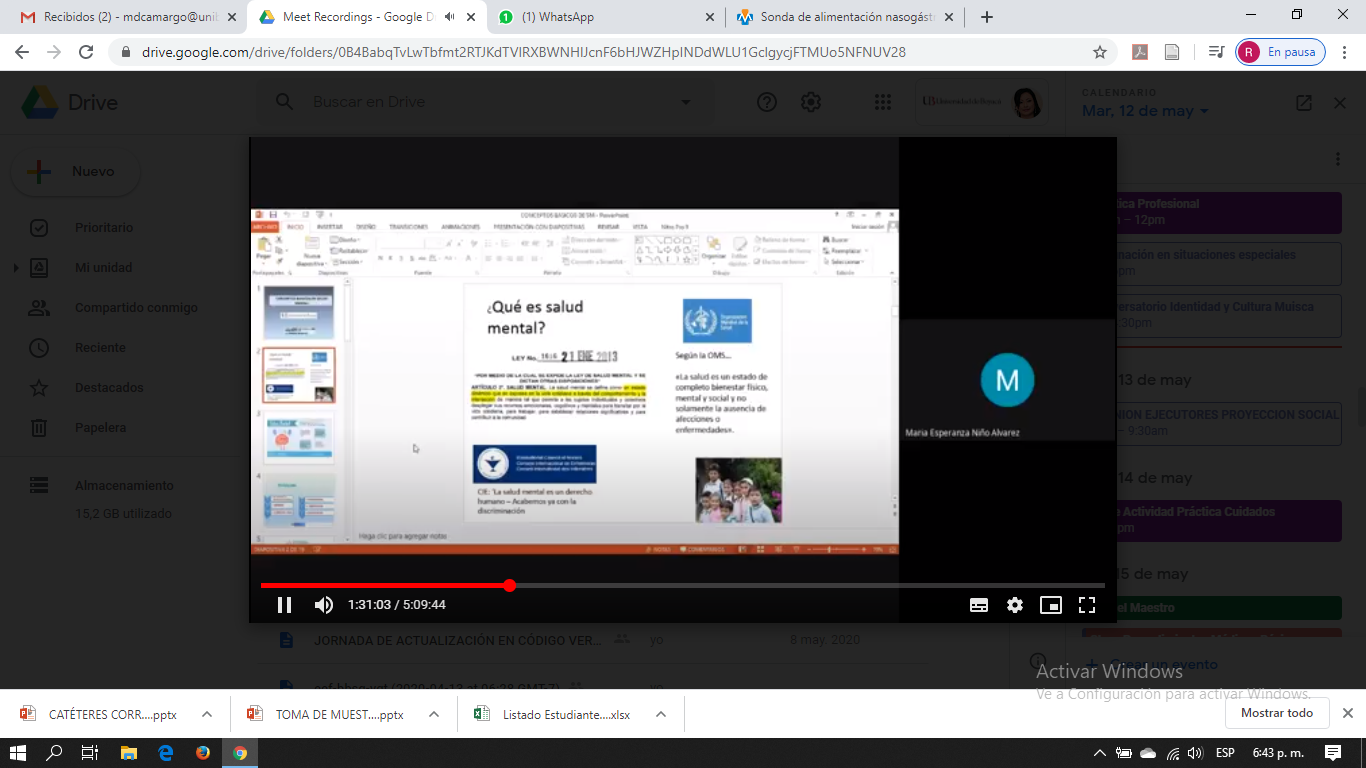Mute the video volume
This screenshot has width=1366, height=768.
pyautogui.click(x=324, y=605)
